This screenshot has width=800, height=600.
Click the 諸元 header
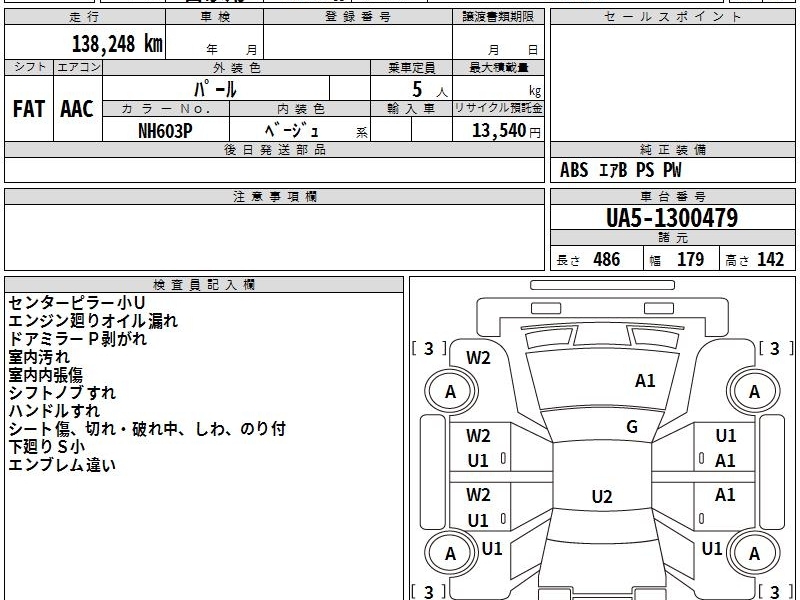click(672, 238)
